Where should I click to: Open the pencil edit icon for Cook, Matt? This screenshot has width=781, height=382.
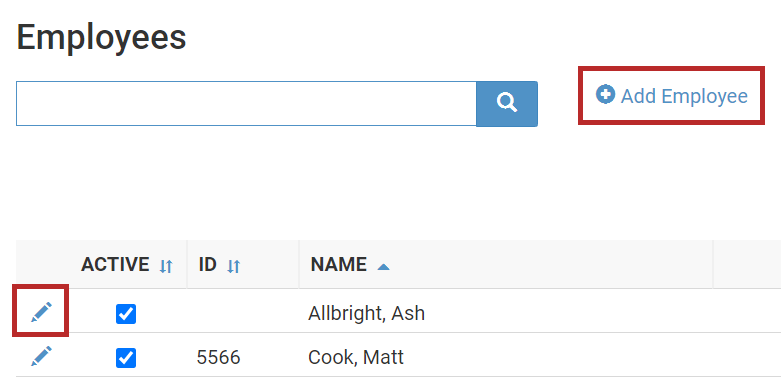(x=41, y=356)
